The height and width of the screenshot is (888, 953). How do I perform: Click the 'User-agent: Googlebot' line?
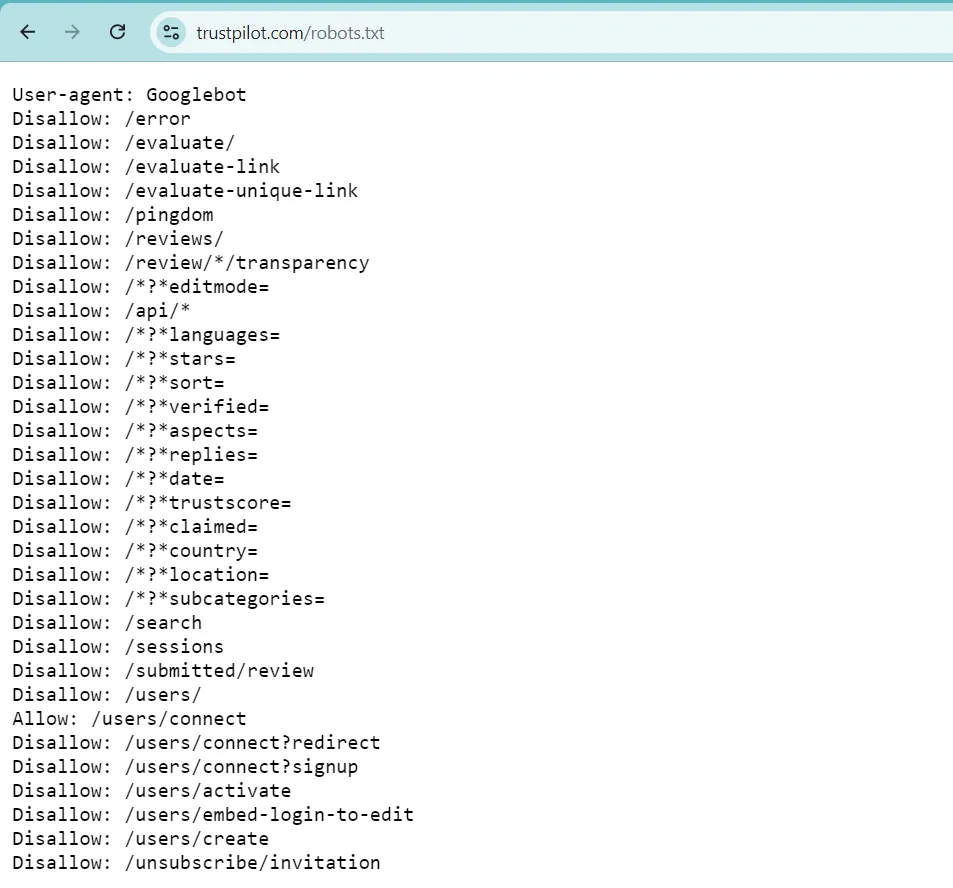pos(129,95)
